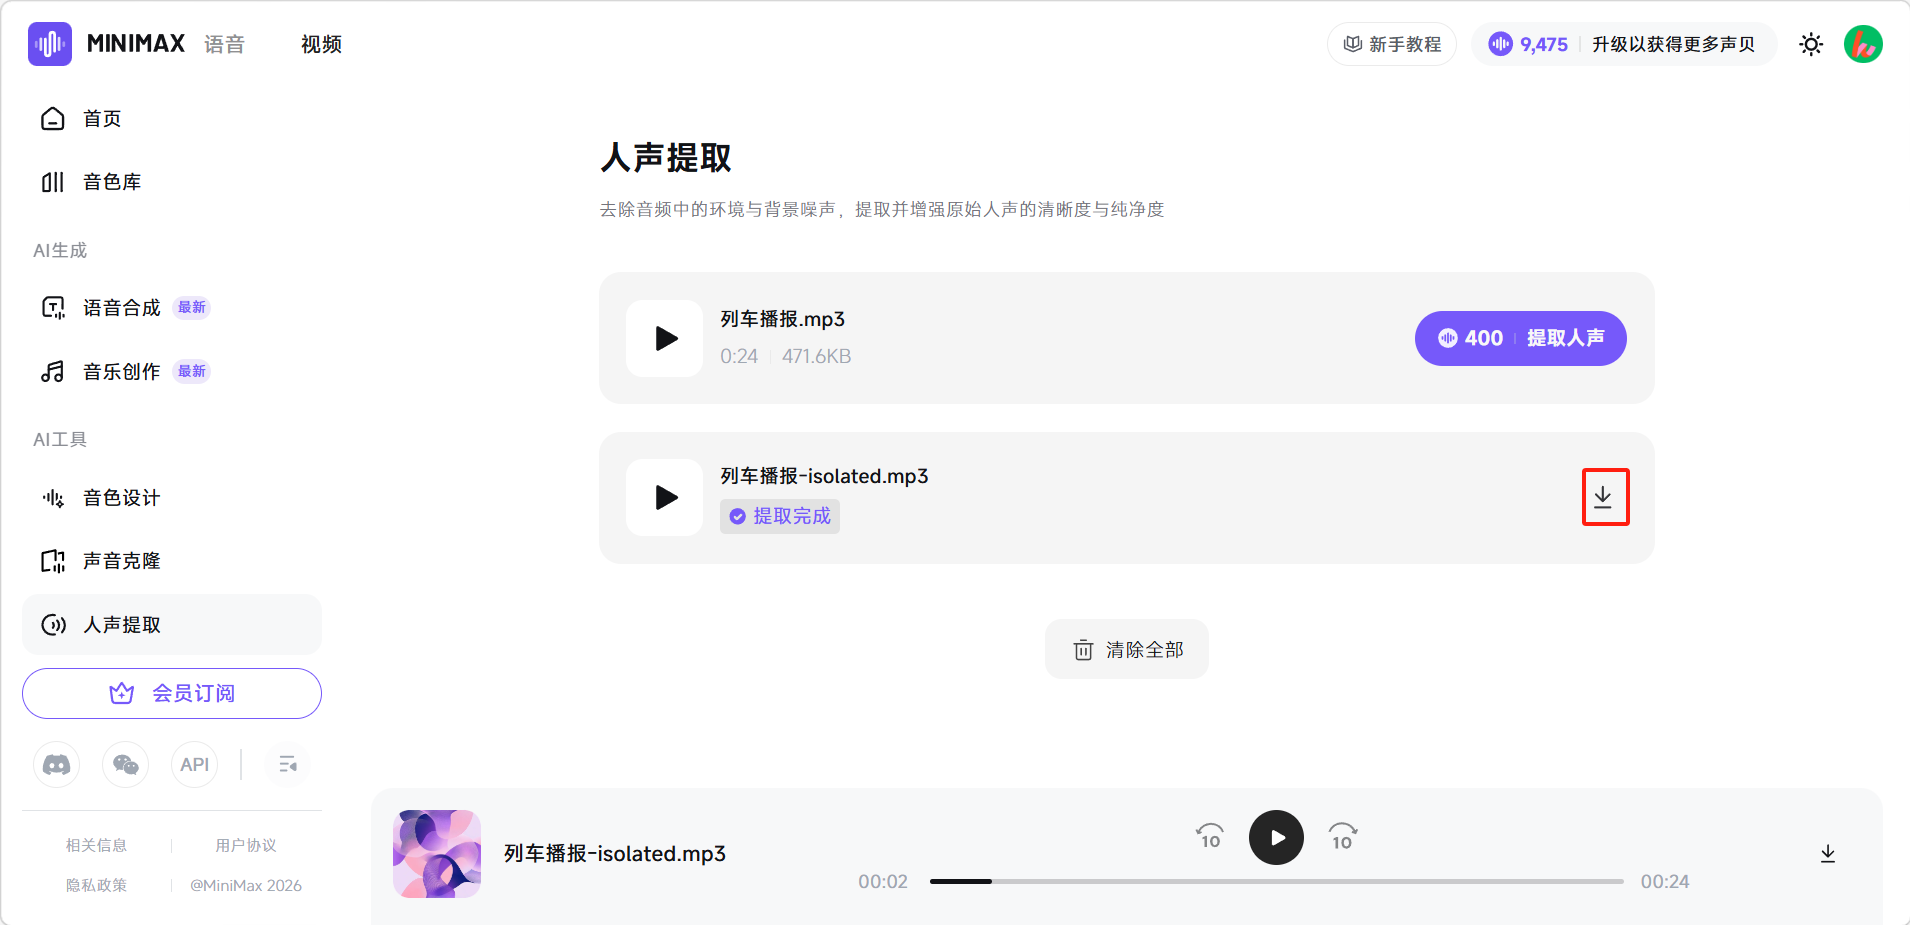Click 清除全部 to clear all files
This screenshot has width=1910, height=925.
click(1126, 650)
